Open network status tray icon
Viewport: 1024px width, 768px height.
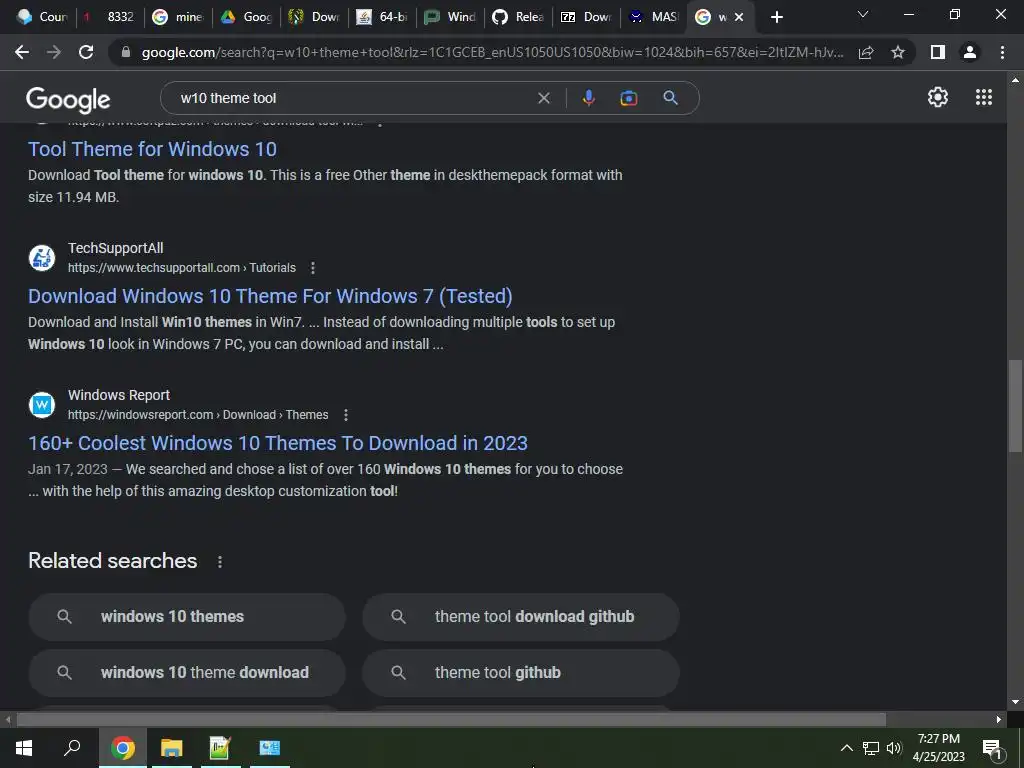click(x=871, y=748)
